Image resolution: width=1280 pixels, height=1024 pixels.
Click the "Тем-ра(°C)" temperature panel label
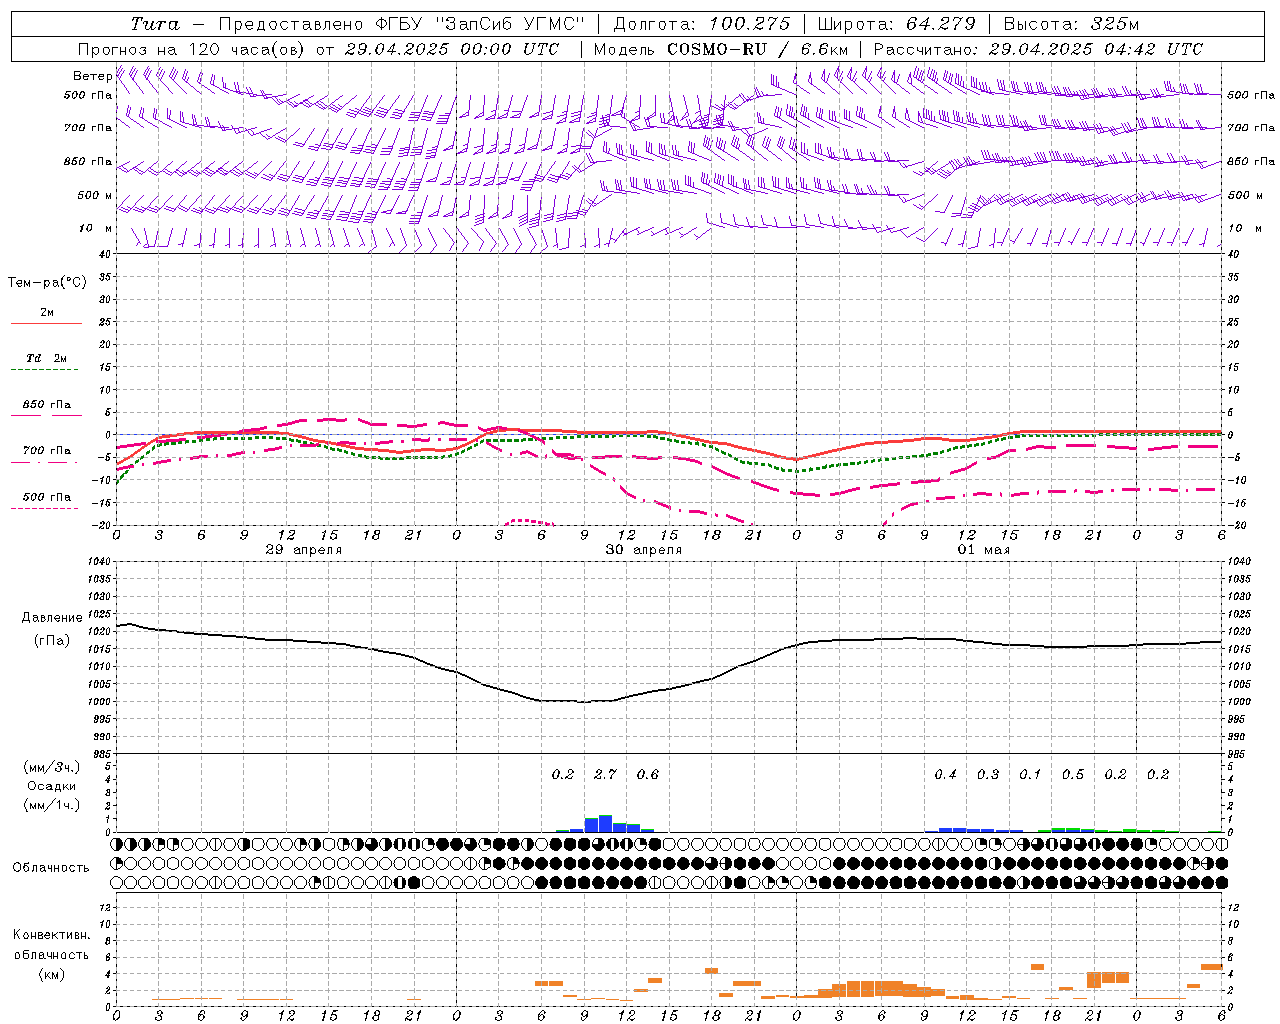47,283
